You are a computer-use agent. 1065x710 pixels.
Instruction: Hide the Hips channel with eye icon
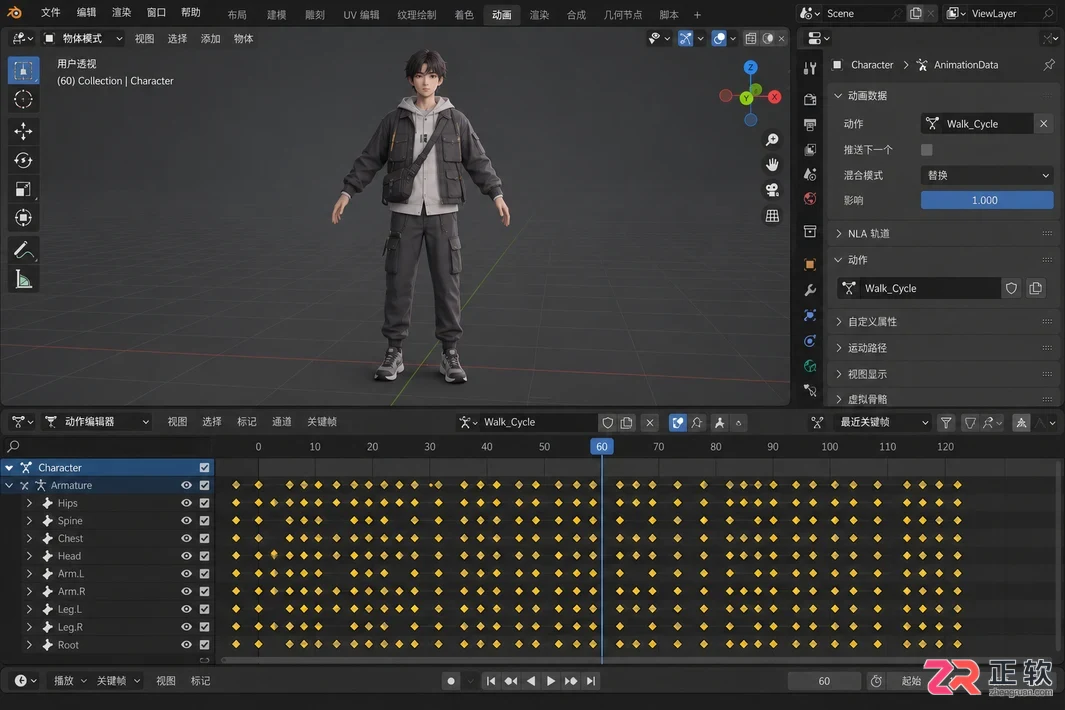[186, 503]
